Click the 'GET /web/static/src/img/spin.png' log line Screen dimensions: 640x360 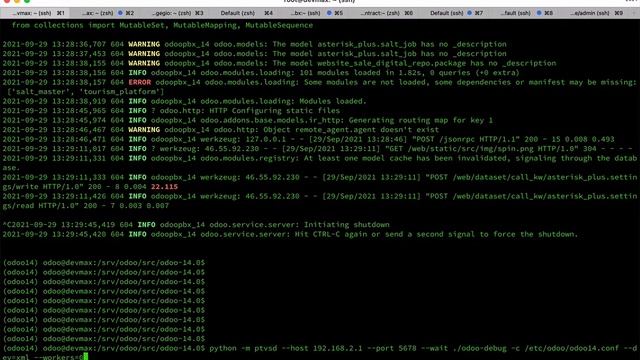point(317,149)
